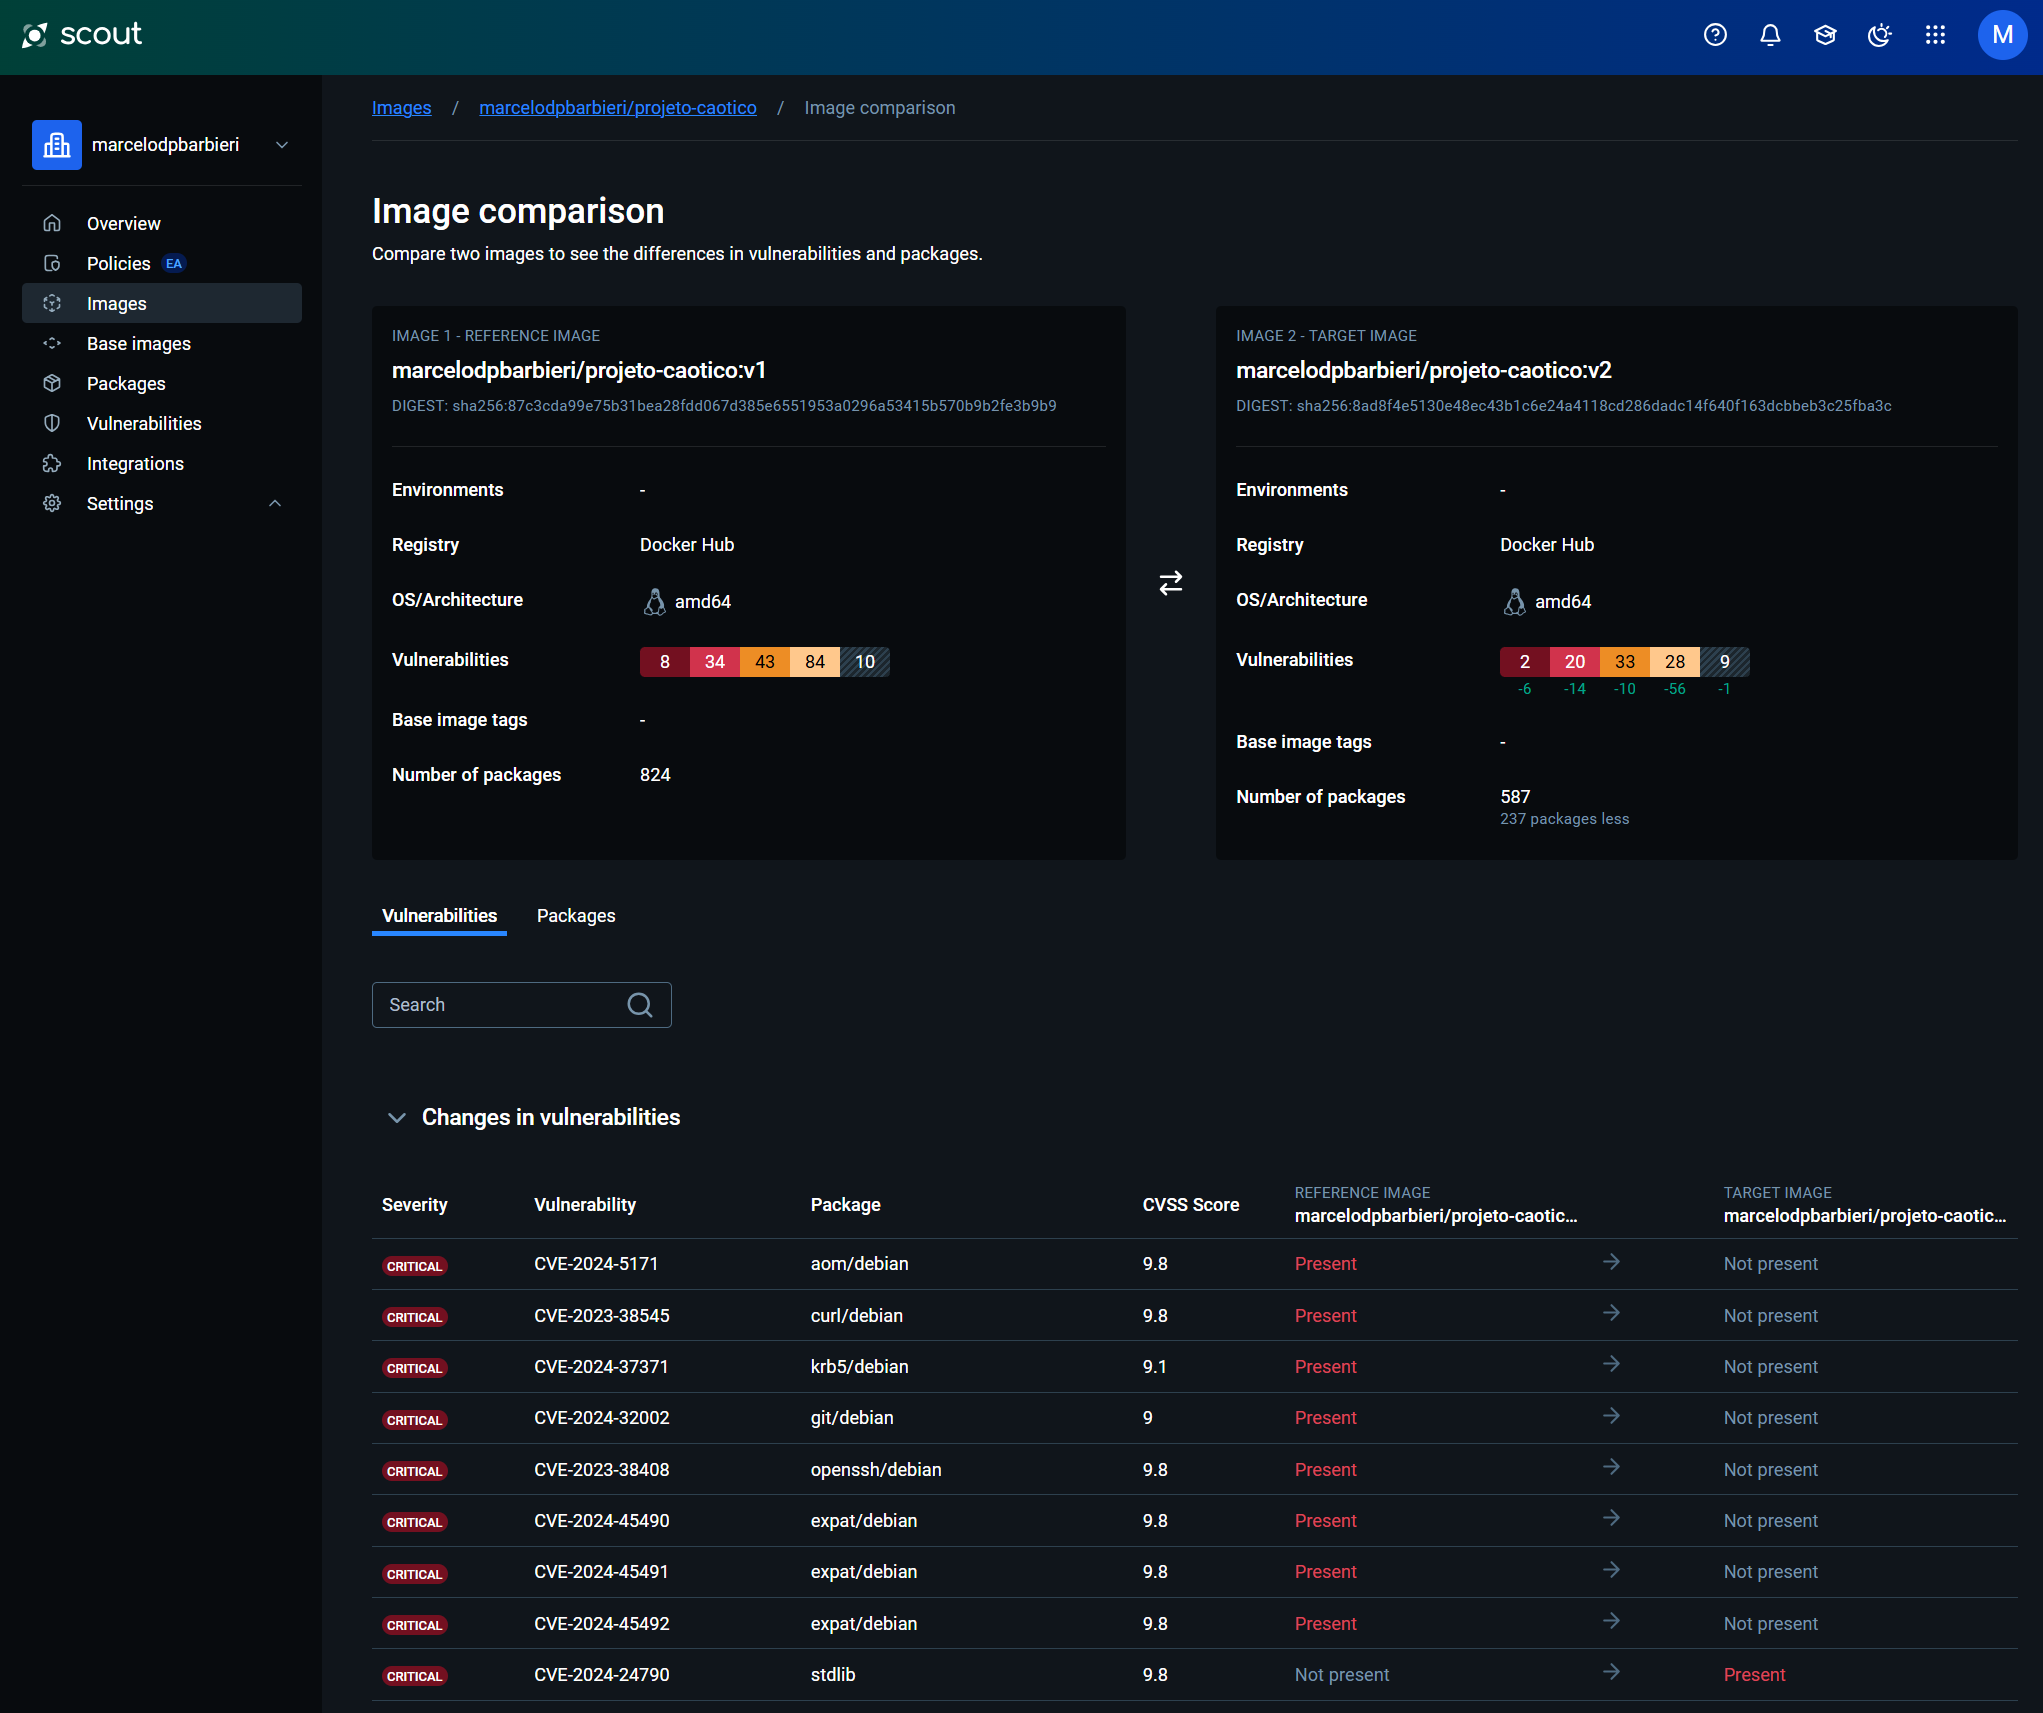Expand marcelodpbarbieri organization dropdown
The height and width of the screenshot is (1713, 2043).
(x=282, y=145)
